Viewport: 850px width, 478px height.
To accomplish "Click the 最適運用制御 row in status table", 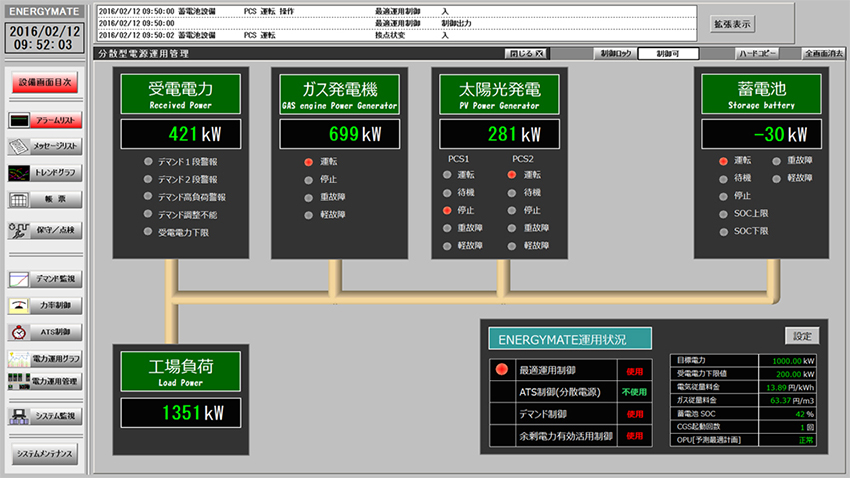I will click(x=570, y=371).
